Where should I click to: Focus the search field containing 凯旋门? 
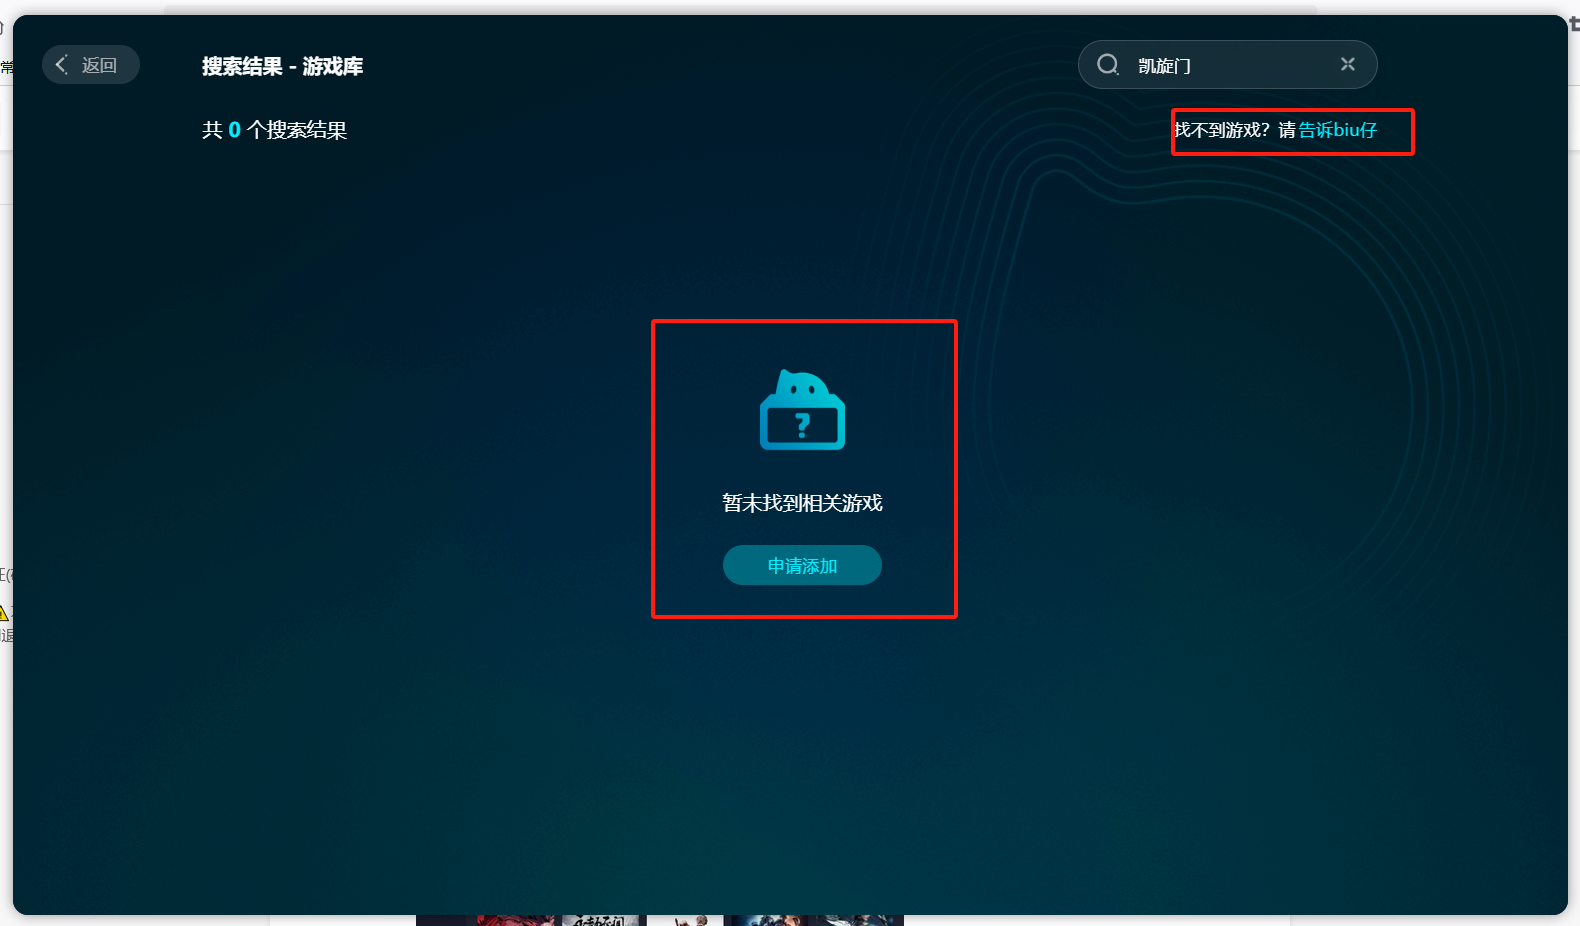tap(1230, 65)
